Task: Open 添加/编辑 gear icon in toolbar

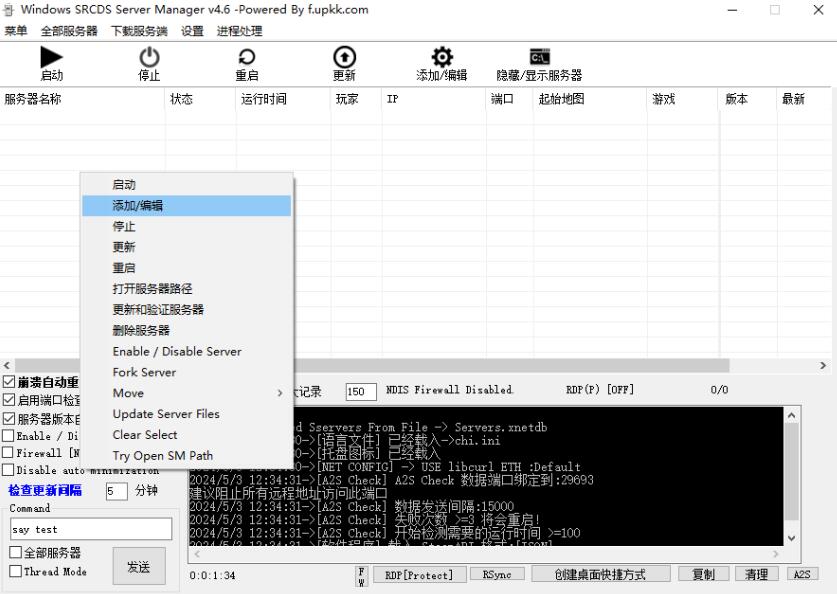Action: 442,57
